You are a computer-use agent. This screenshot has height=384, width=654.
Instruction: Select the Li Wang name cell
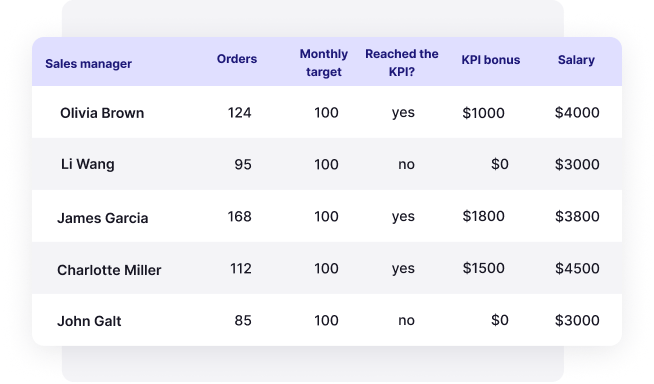pyautogui.click(x=88, y=164)
